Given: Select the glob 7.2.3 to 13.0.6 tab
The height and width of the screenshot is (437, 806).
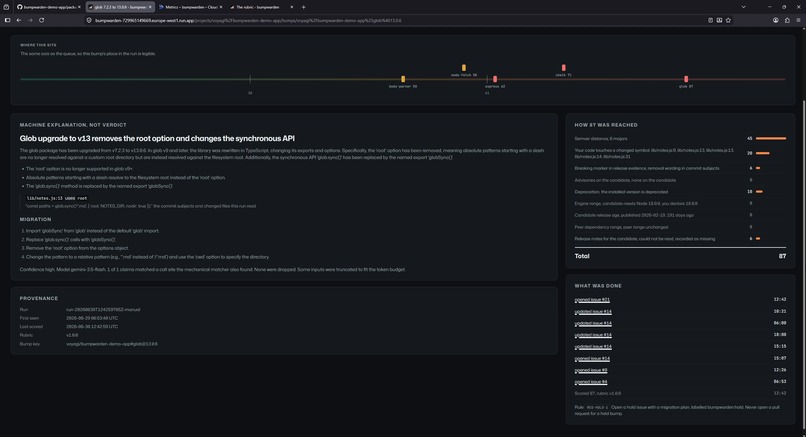Looking at the screenshot, I should [118, 7].
